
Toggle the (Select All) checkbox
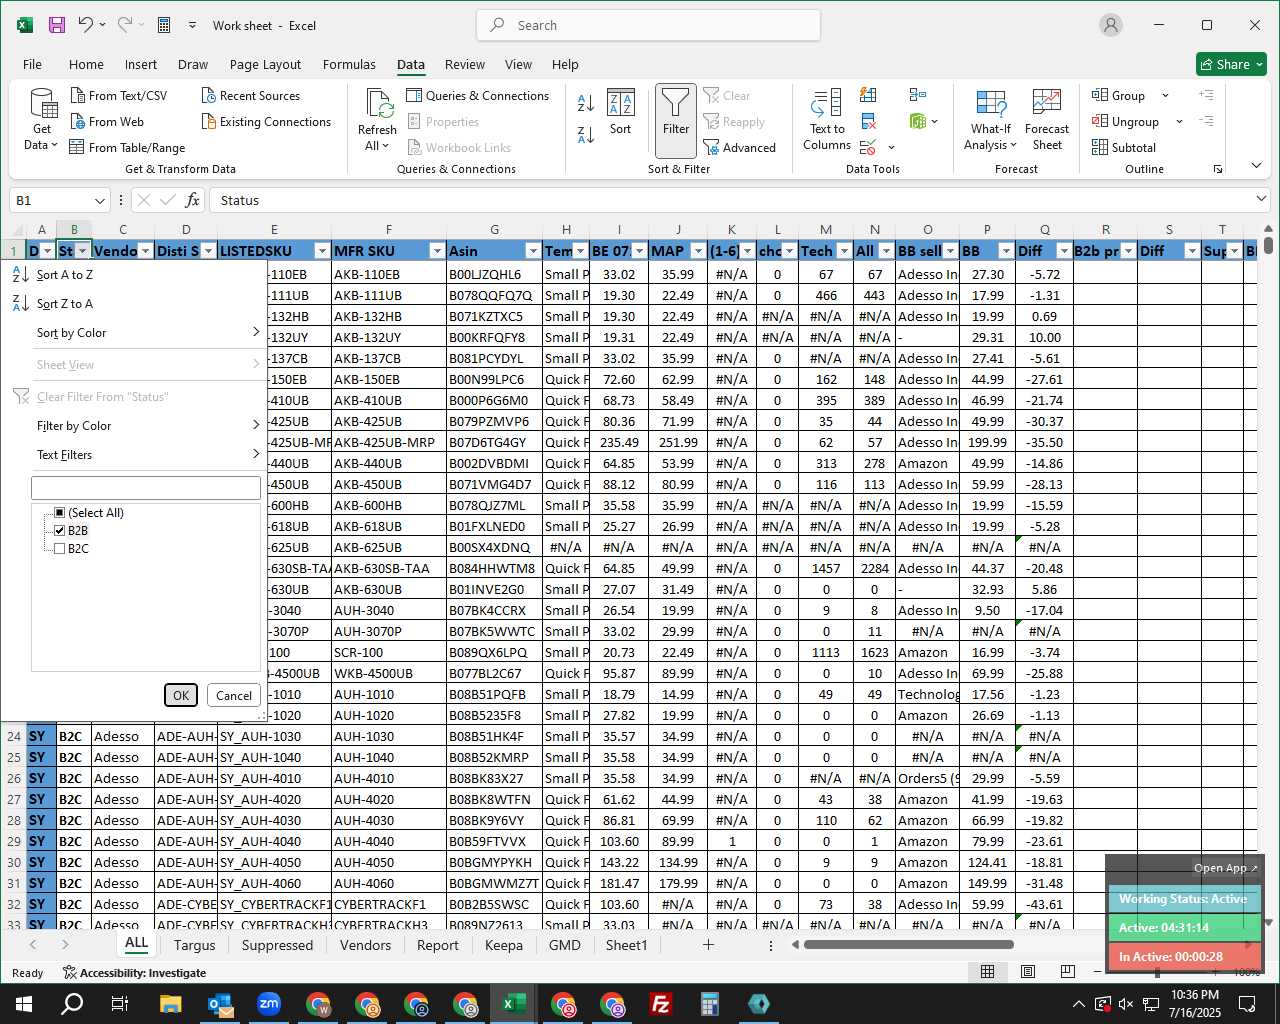(60, 512)
